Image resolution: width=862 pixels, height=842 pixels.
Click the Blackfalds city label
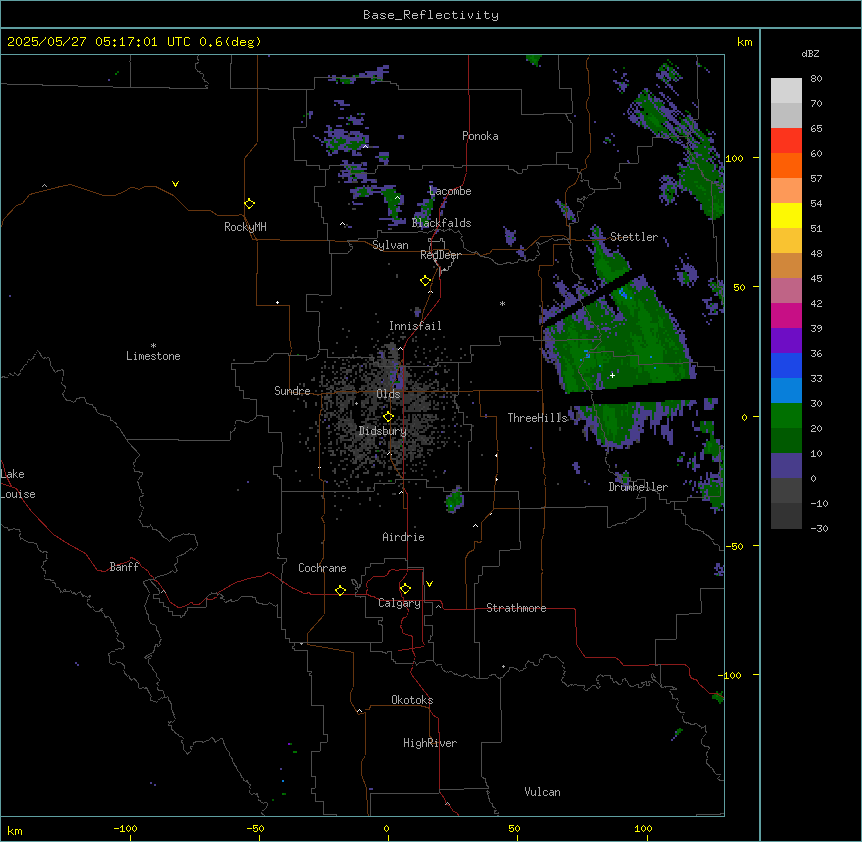[x=441, y=223]
